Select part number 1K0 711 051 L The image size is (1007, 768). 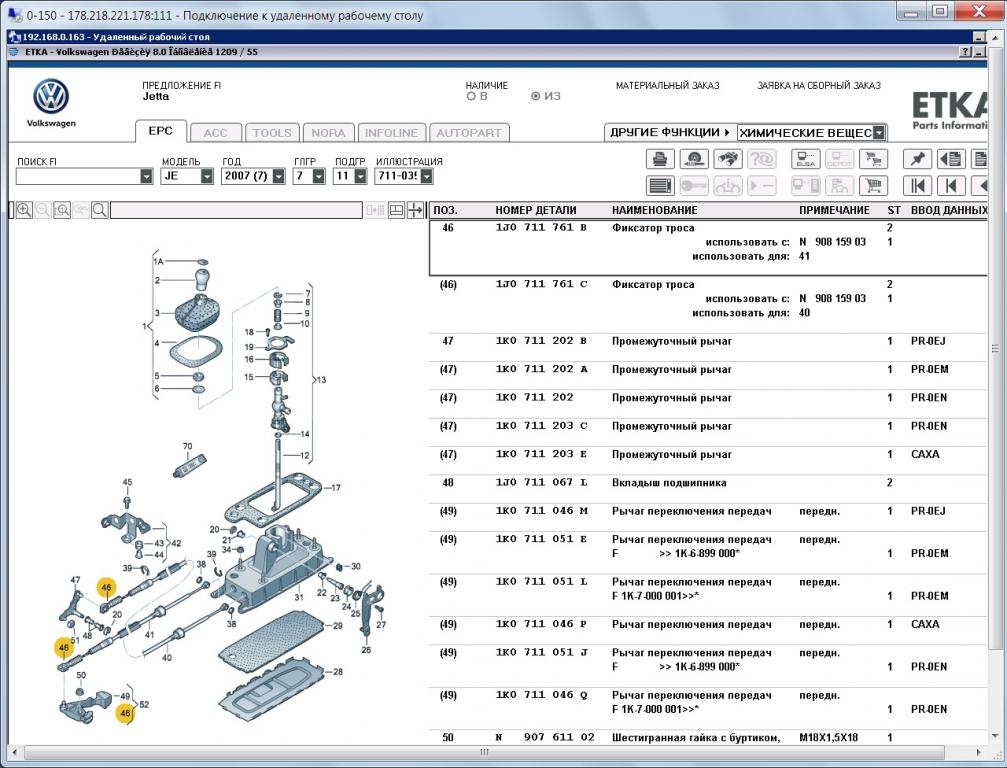[x=541, y=582]
